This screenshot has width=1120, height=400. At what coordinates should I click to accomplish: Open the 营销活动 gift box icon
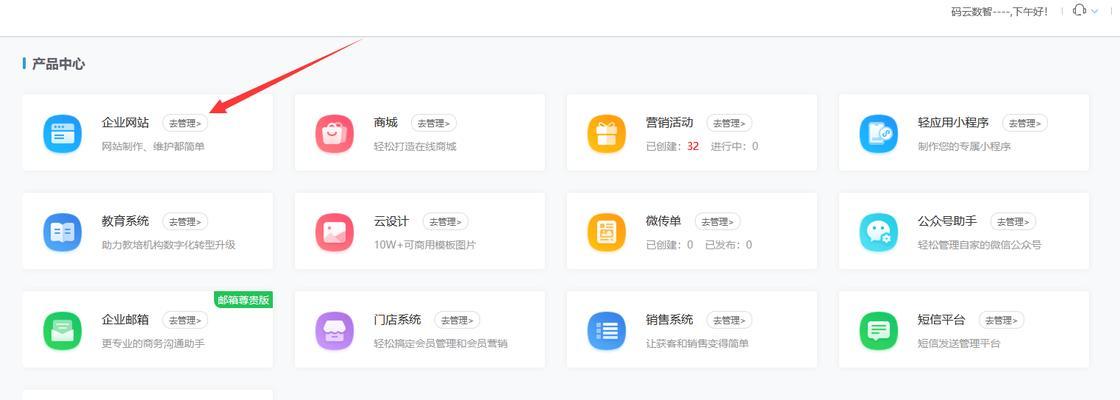[606, 134]
